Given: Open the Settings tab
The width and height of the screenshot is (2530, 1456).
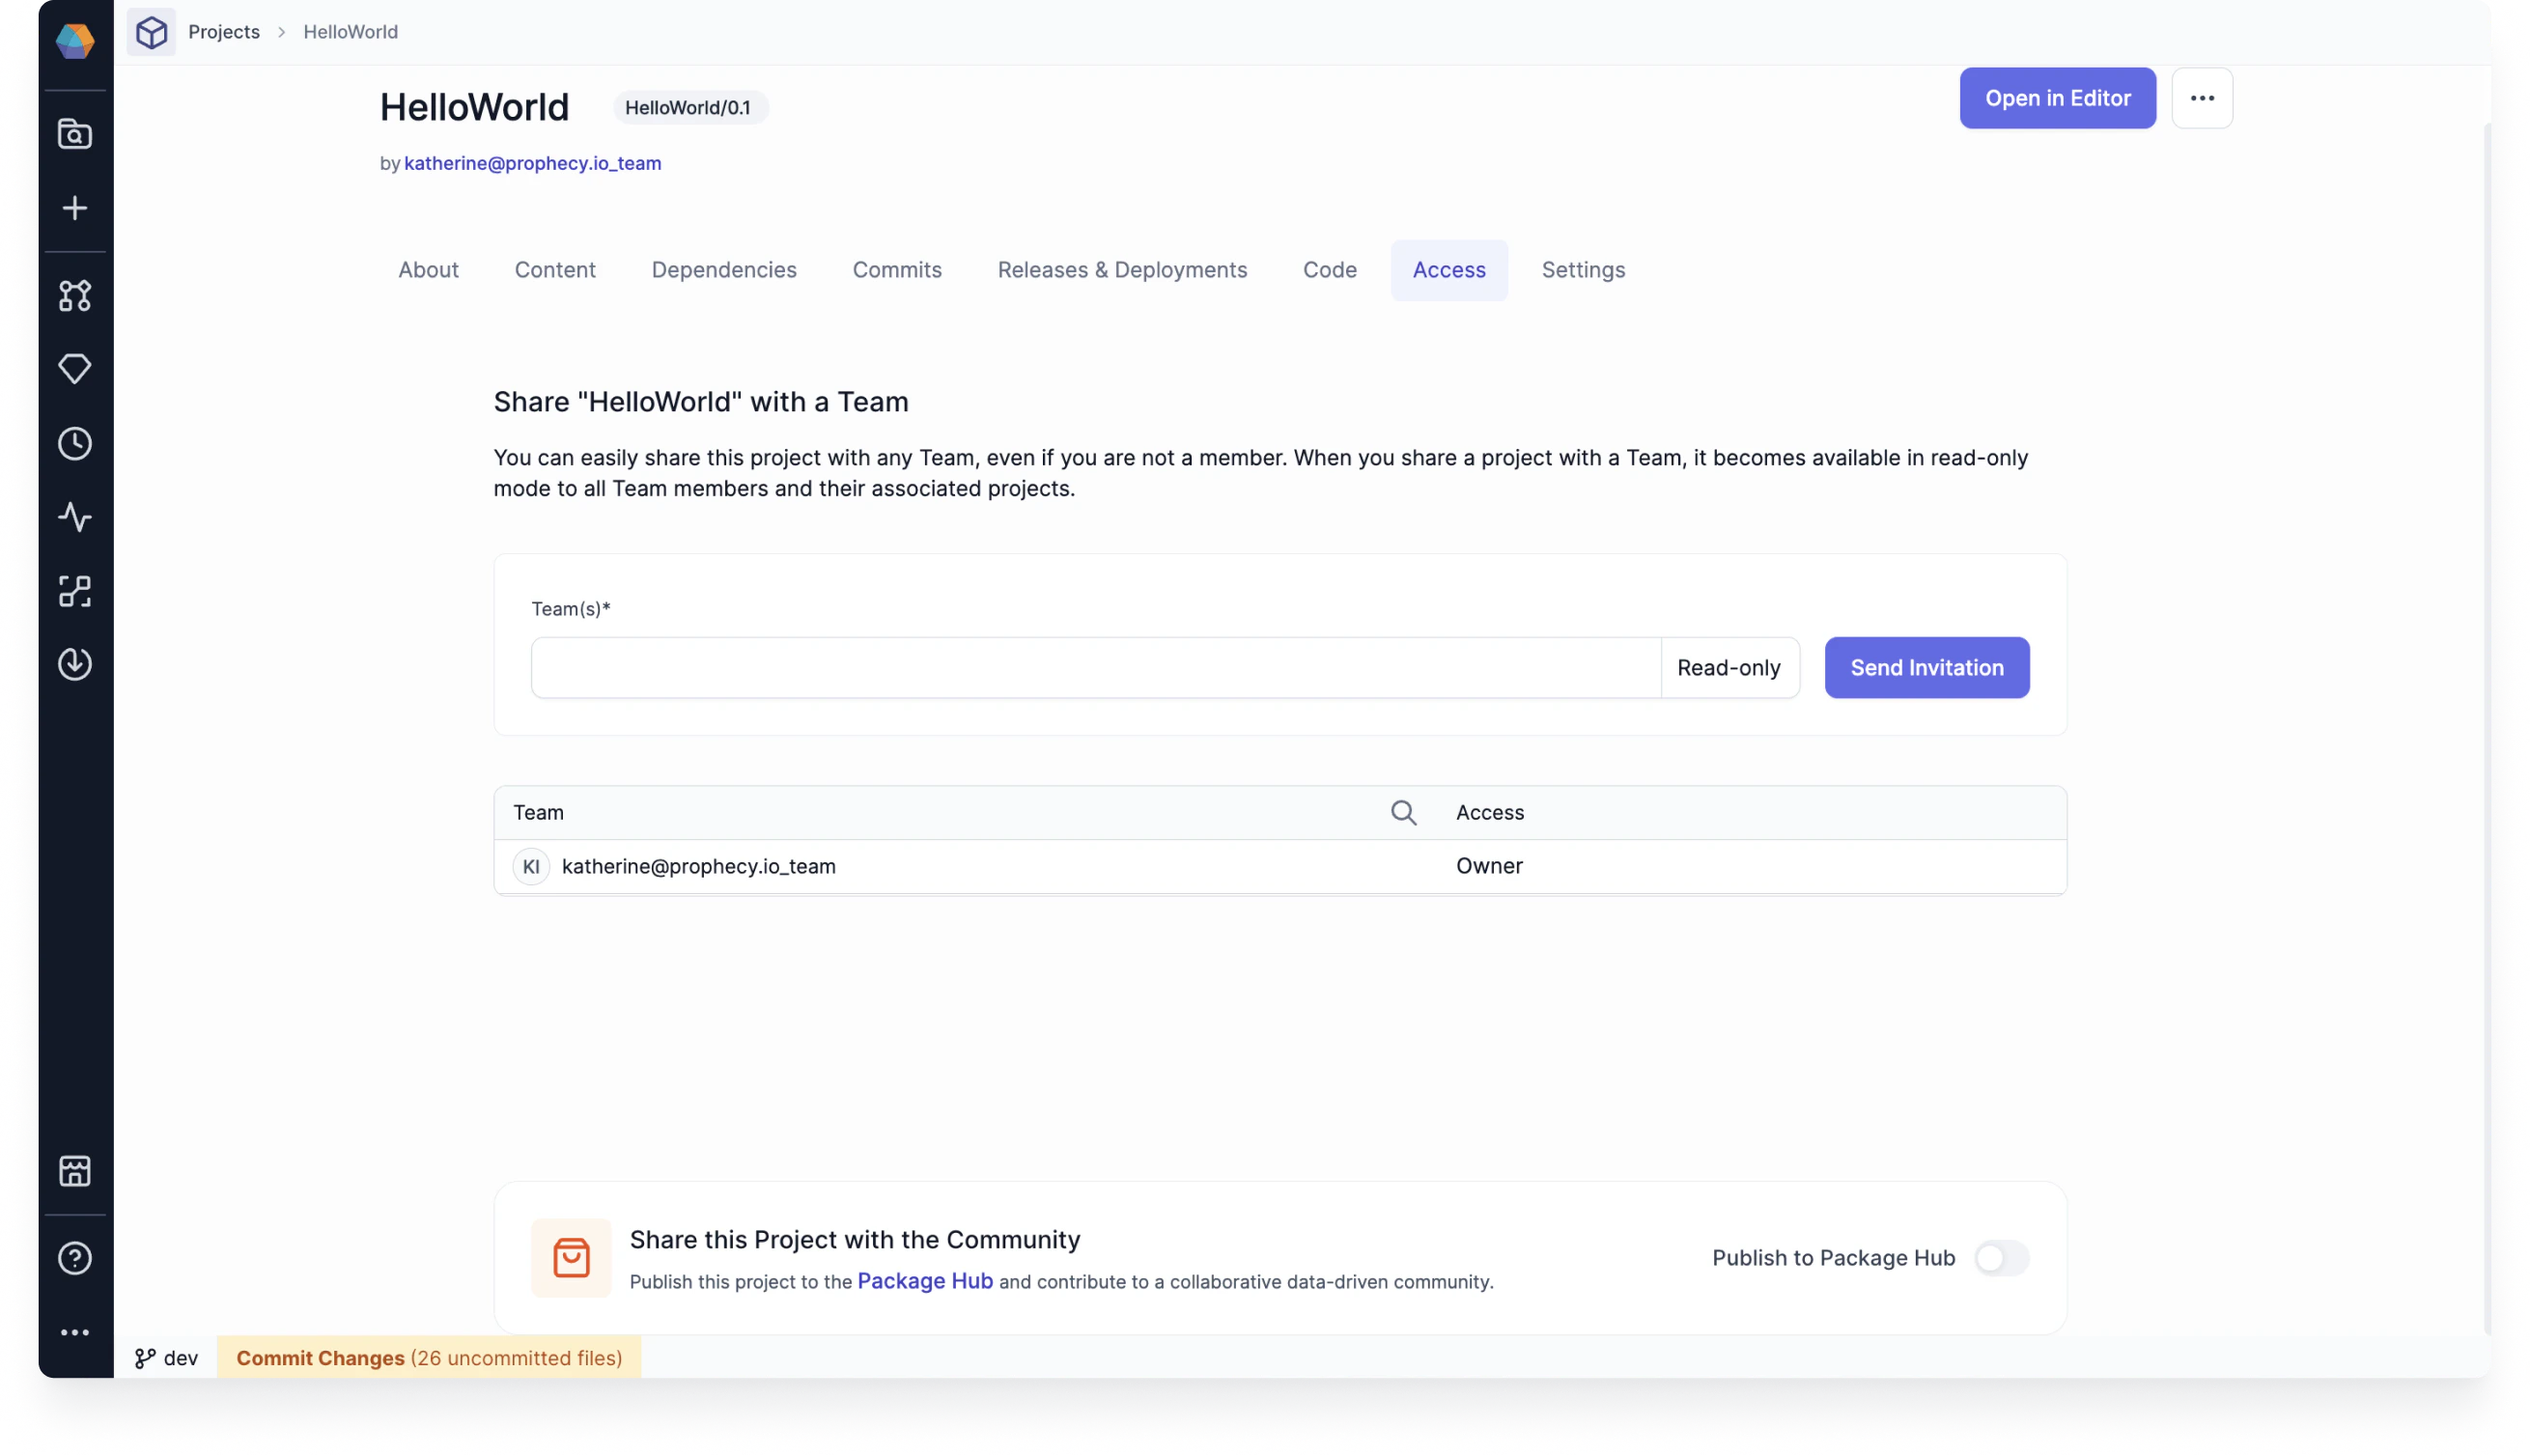Looking at the screenshot, I should click(1583, 269).
